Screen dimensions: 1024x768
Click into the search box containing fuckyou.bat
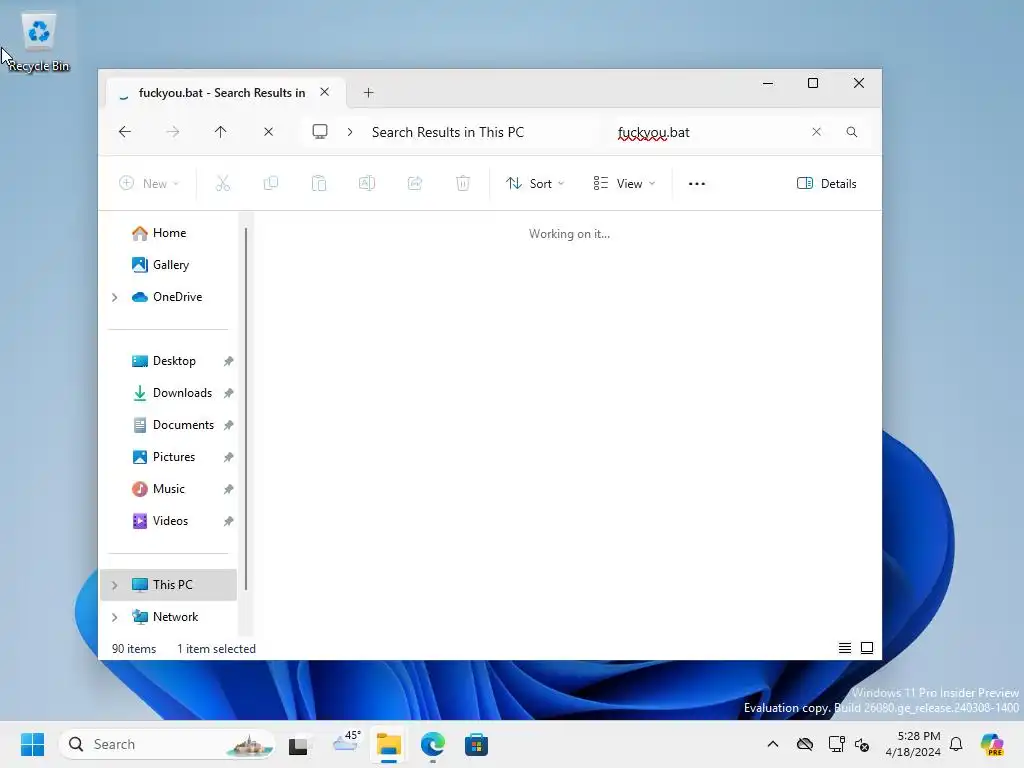tap(709, 133)
